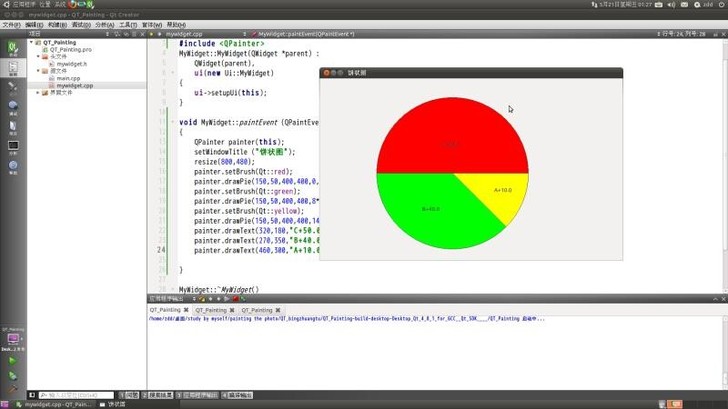Open the QT_Painting build target selector

(13, 339)
